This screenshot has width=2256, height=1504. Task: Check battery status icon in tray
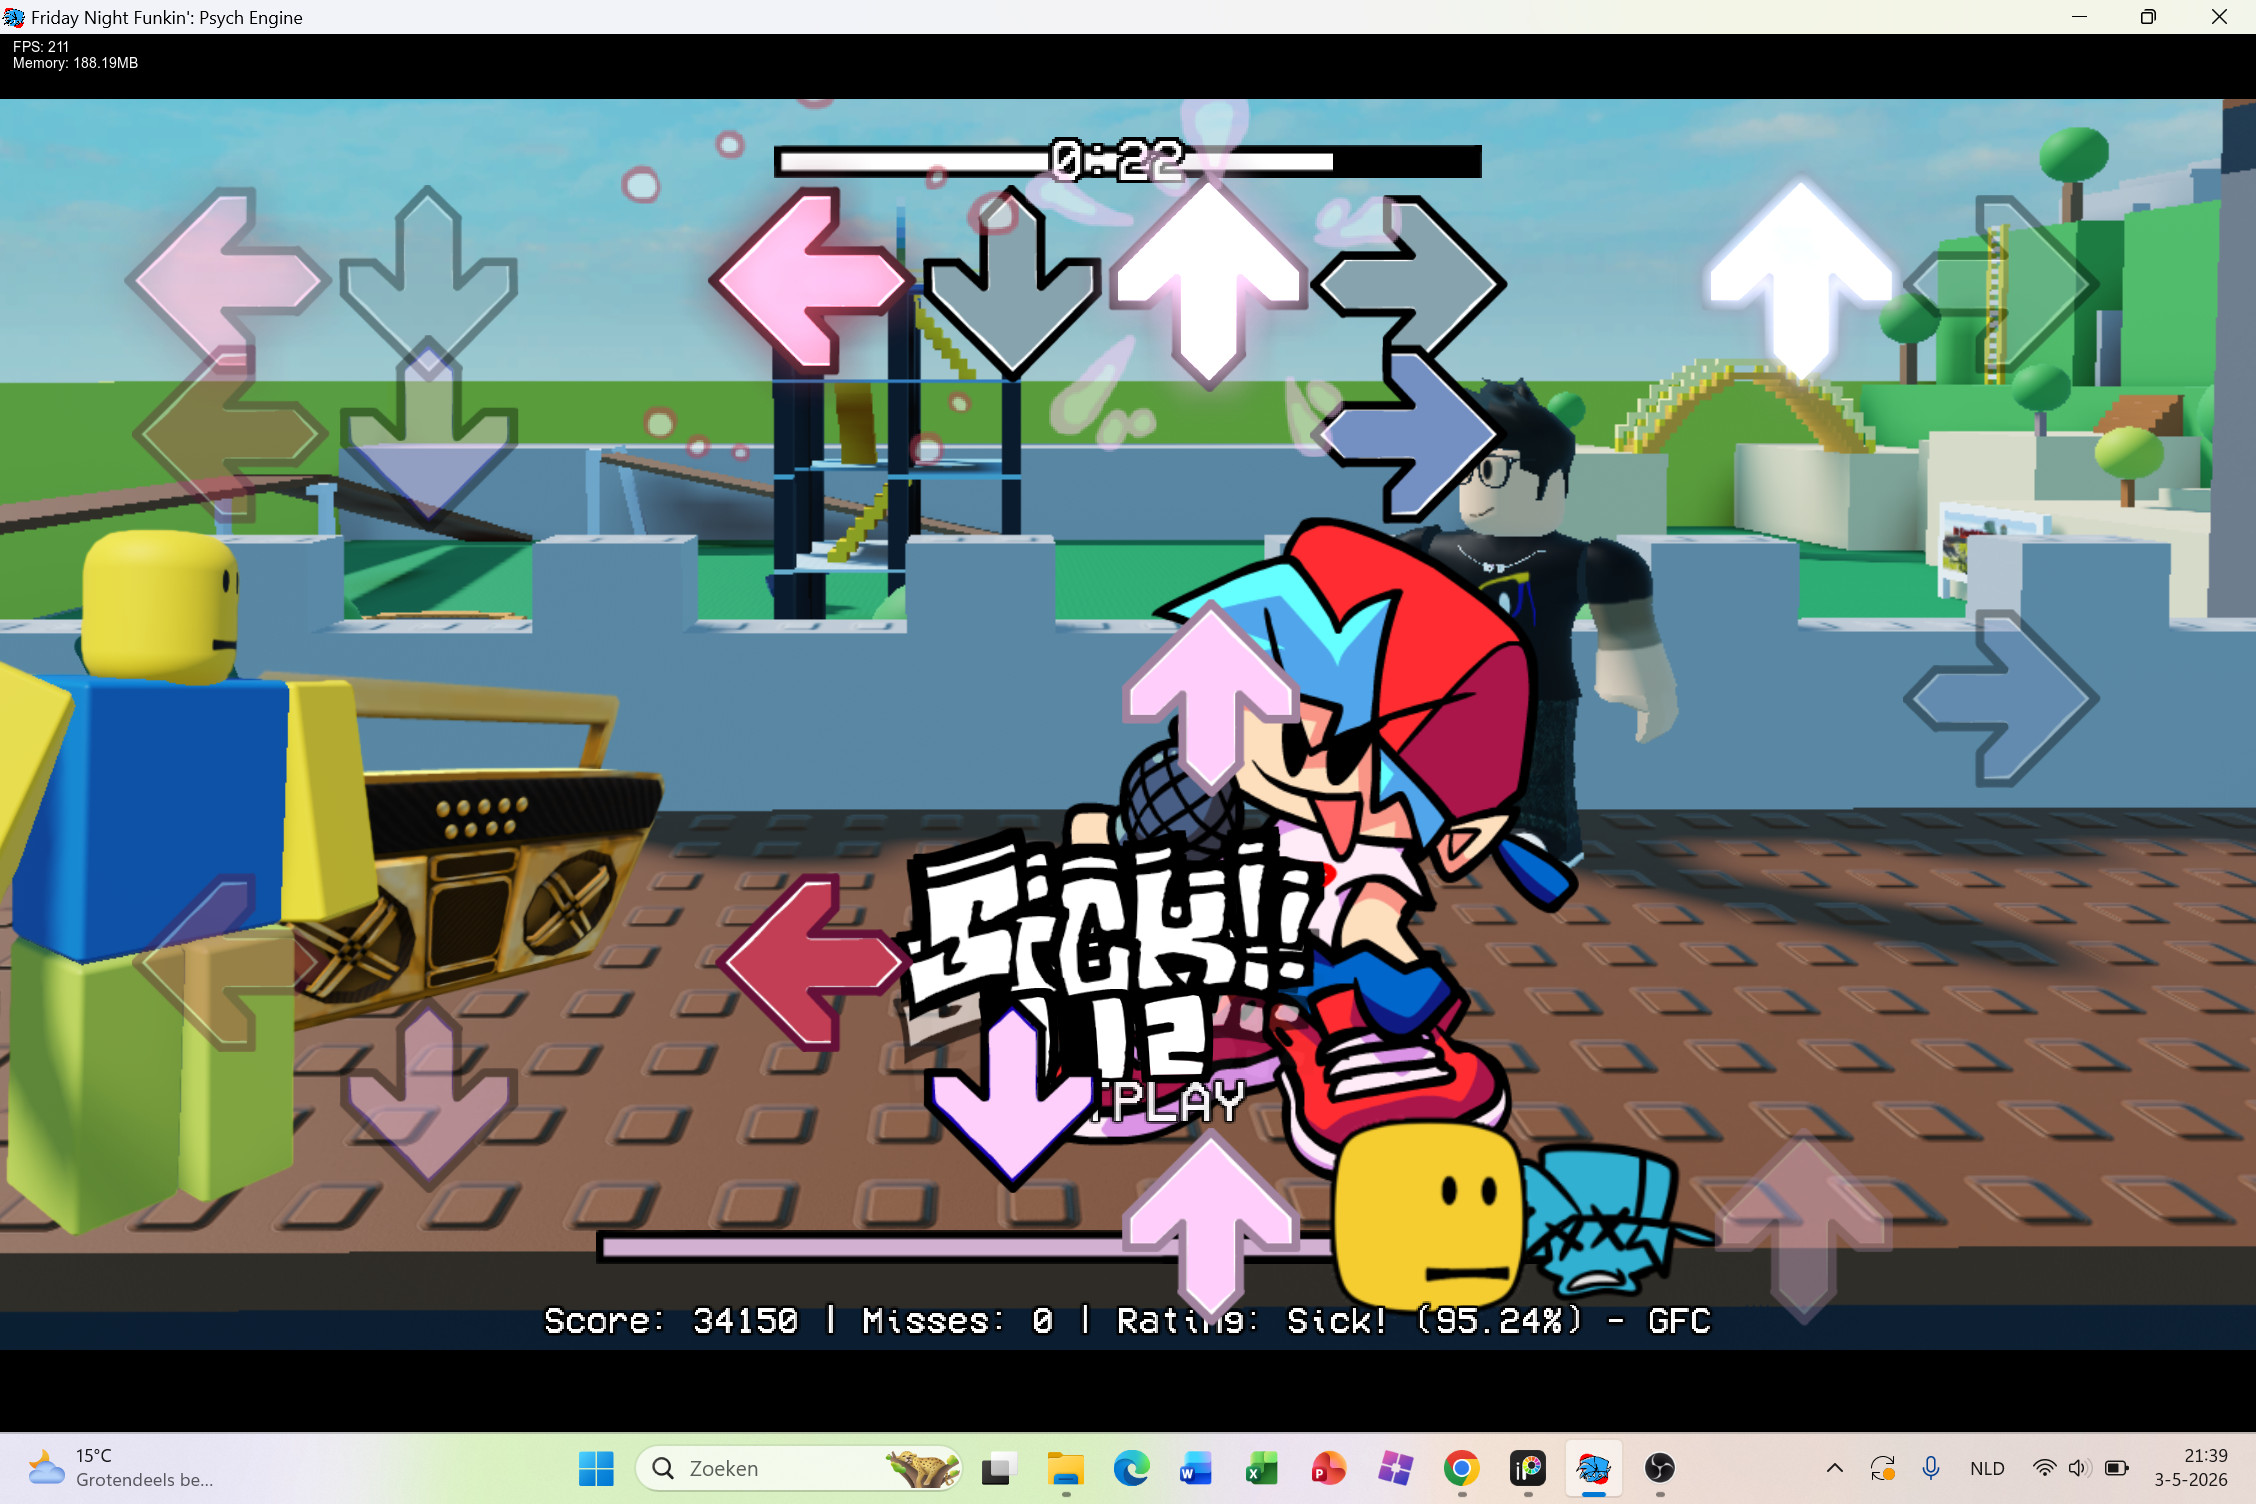pyautogui.click(x=2116, y=1468)
